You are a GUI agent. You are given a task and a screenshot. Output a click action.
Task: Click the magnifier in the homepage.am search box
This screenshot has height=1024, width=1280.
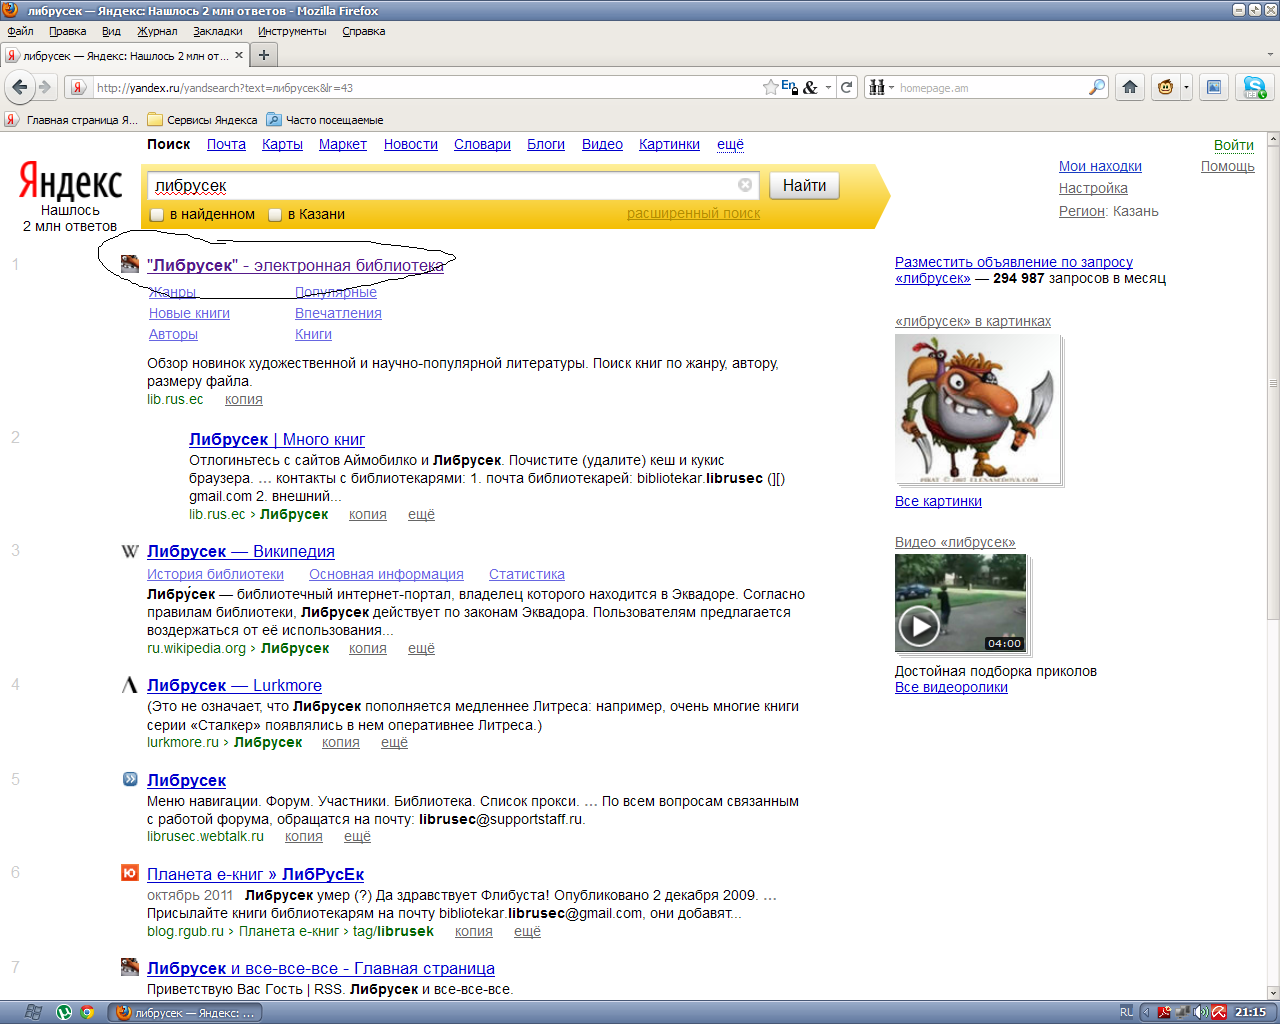1096,87
